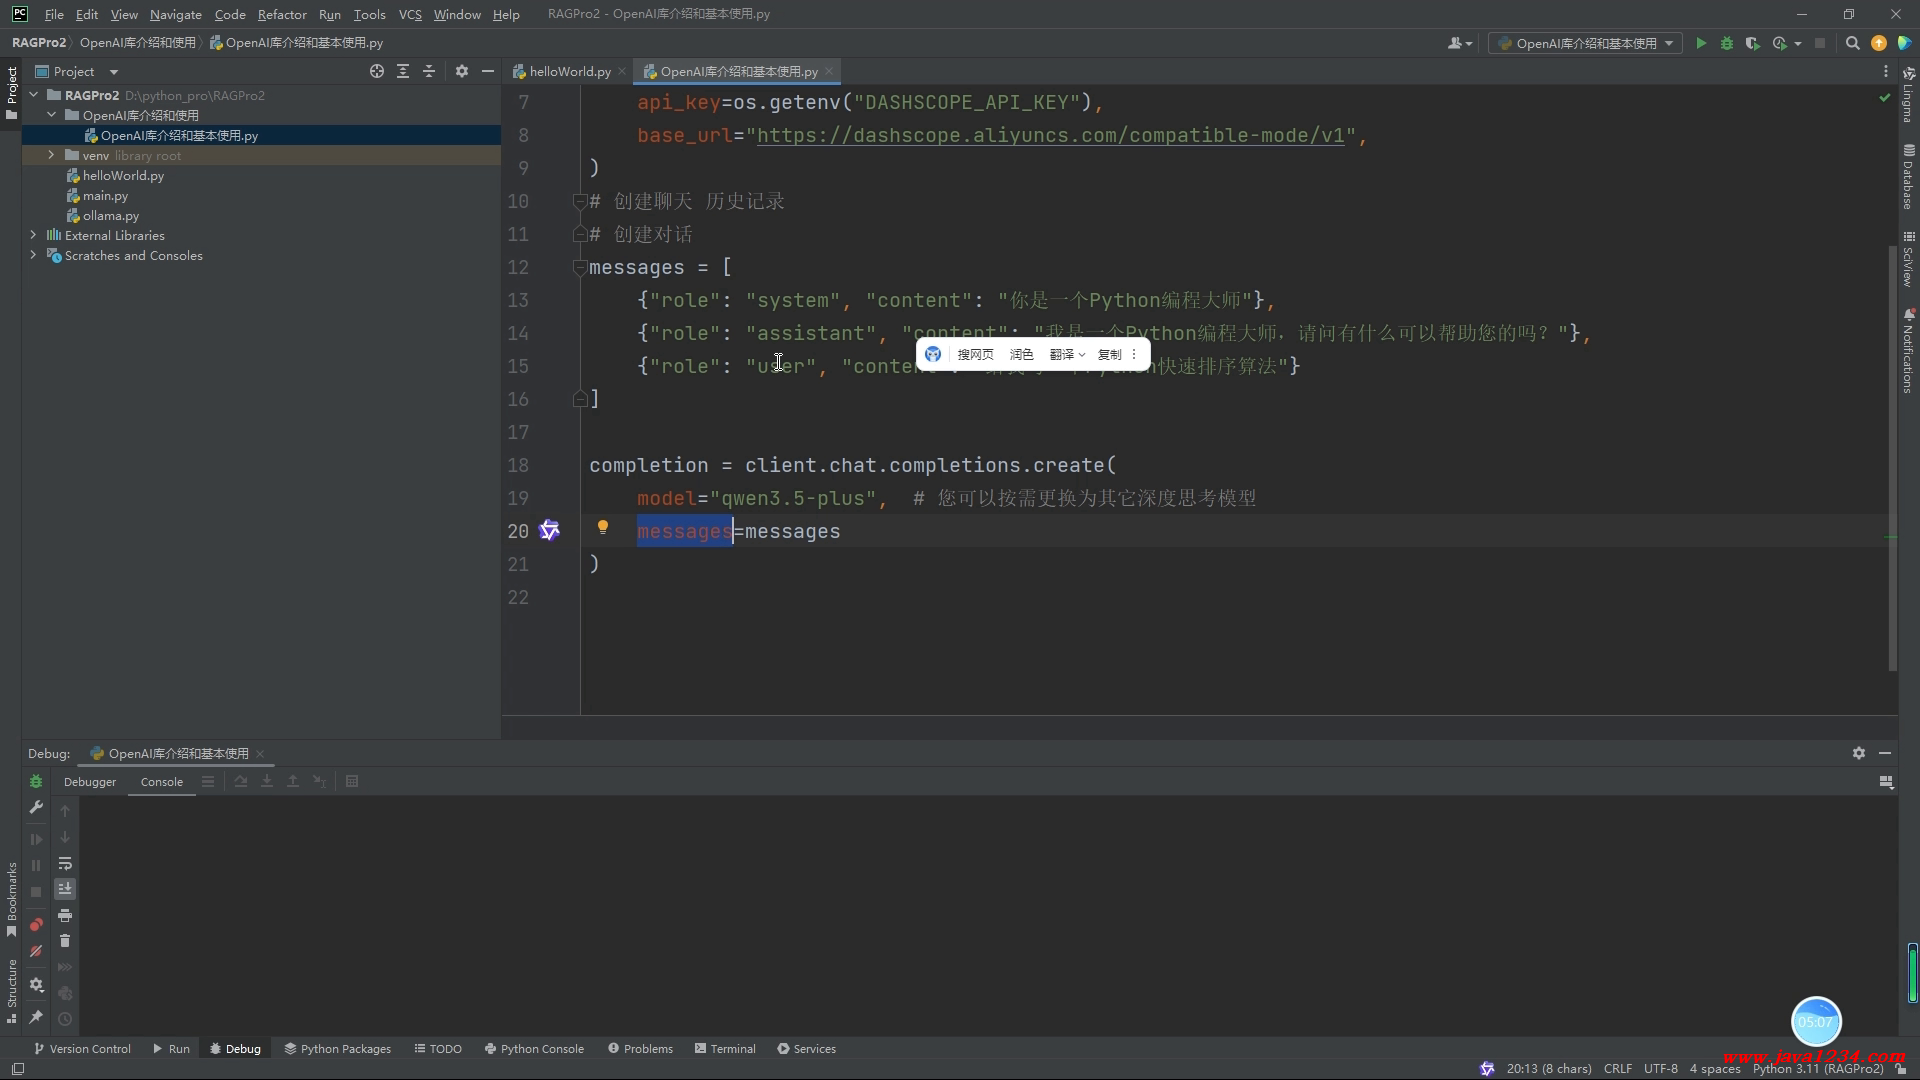Expand External Libraries node
This screenshot has width=1920, height=1080.
click(33, 235)
